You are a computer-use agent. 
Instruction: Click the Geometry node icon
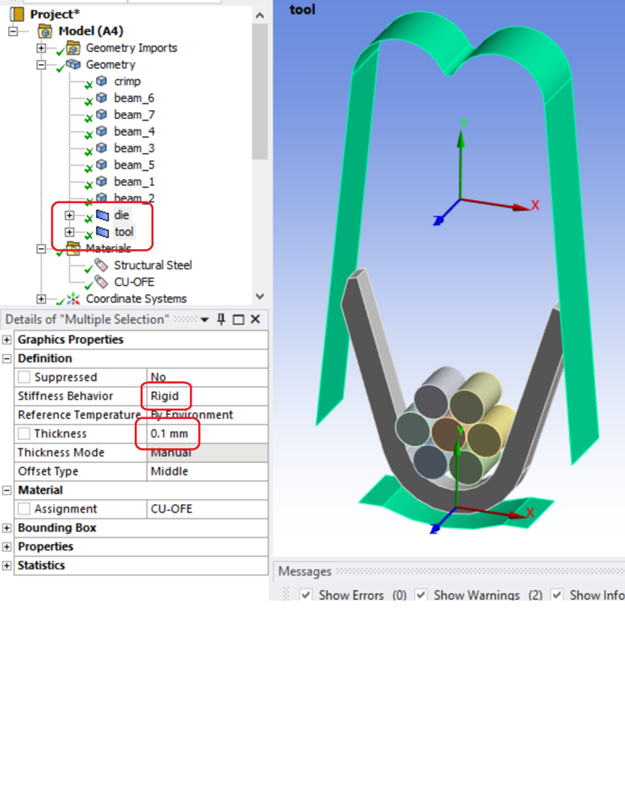click(x=73, y=64)
